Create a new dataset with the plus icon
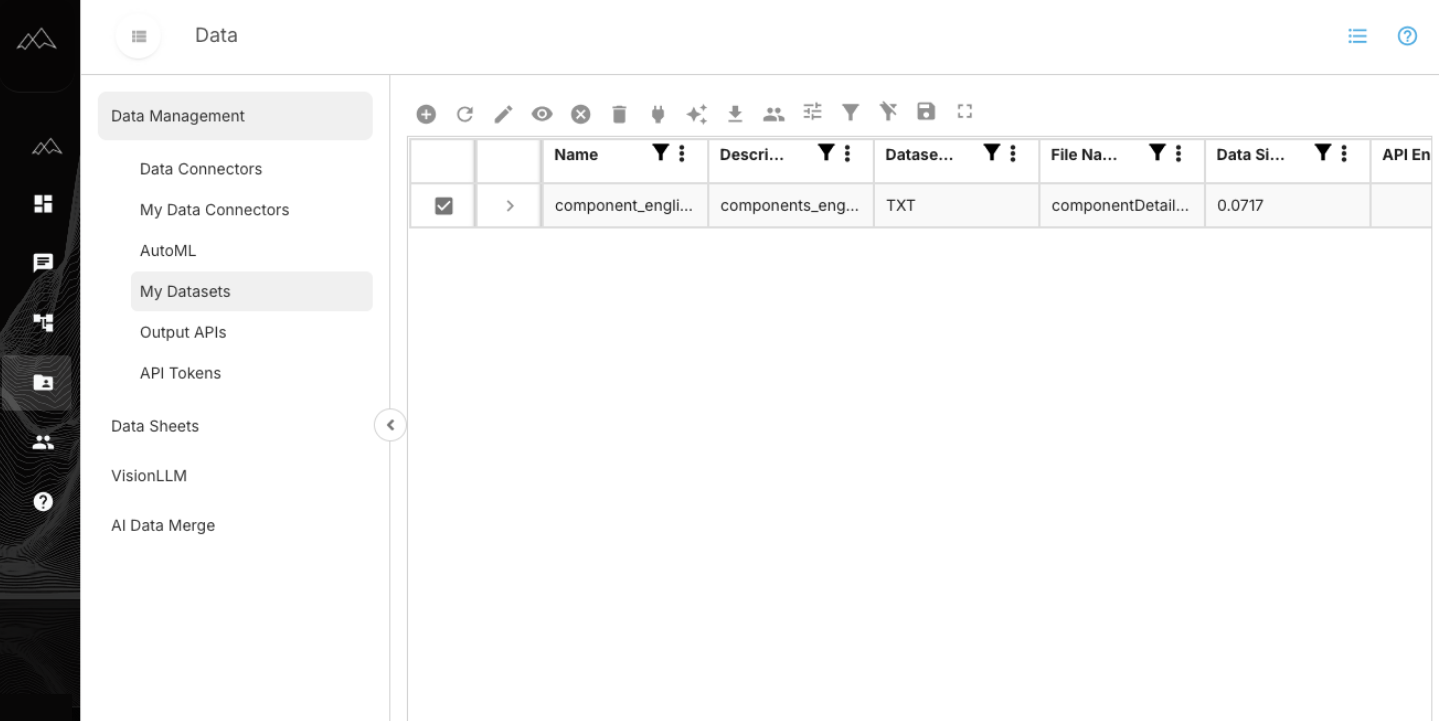1439x721 pixels. (x=426, y=113)
